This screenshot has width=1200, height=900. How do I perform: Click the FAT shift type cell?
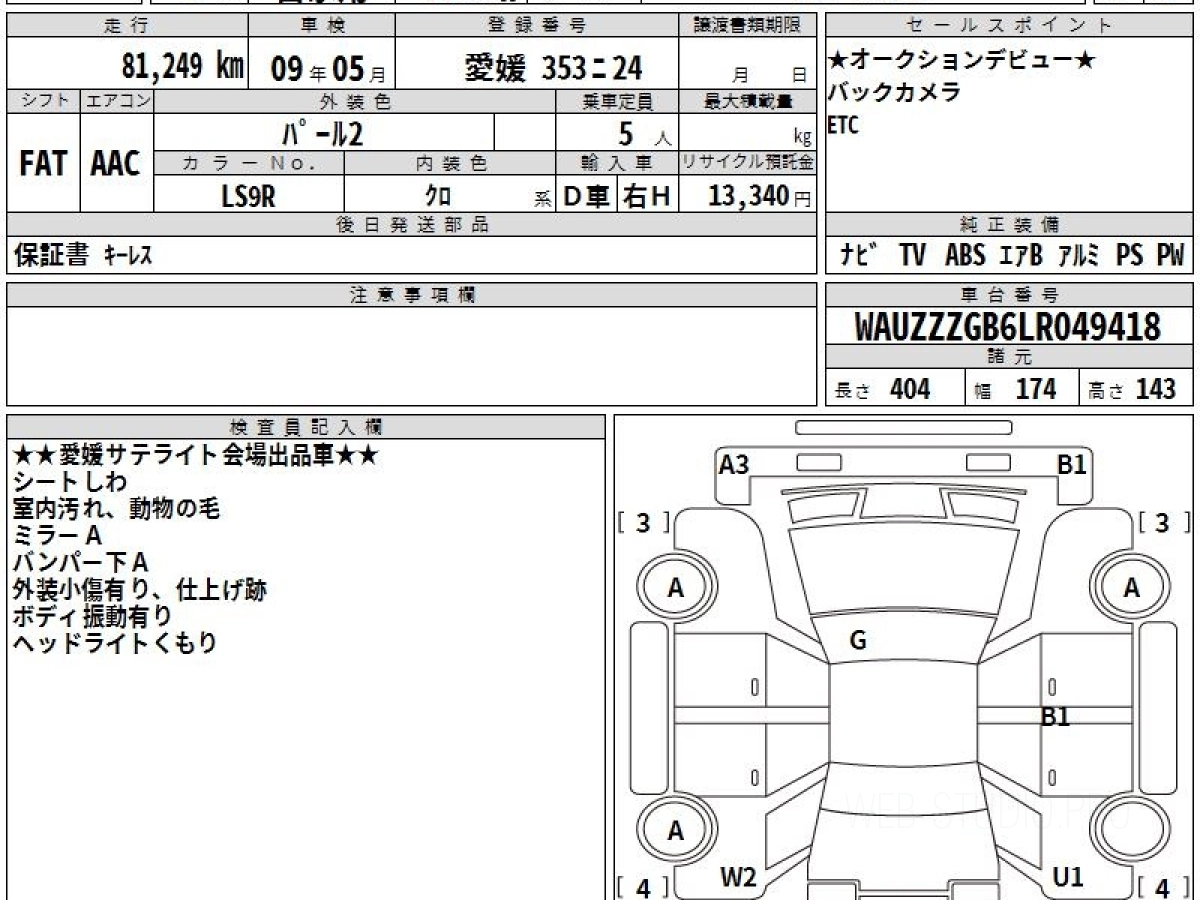pyautogui.click(x=43, y=164)
